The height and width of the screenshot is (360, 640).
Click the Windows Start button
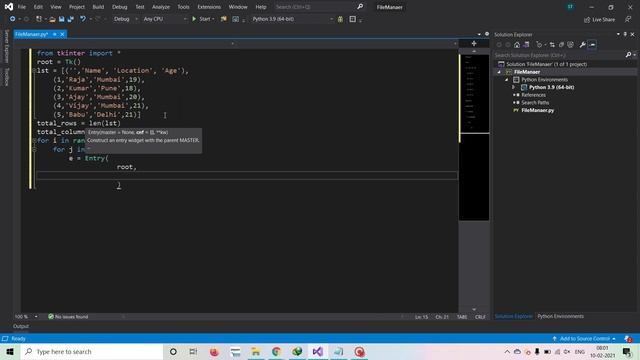(x=10, y=352)
